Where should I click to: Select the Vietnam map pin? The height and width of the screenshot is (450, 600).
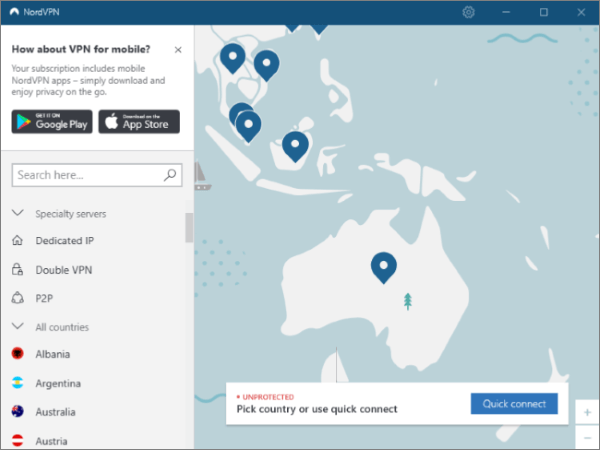266,65
